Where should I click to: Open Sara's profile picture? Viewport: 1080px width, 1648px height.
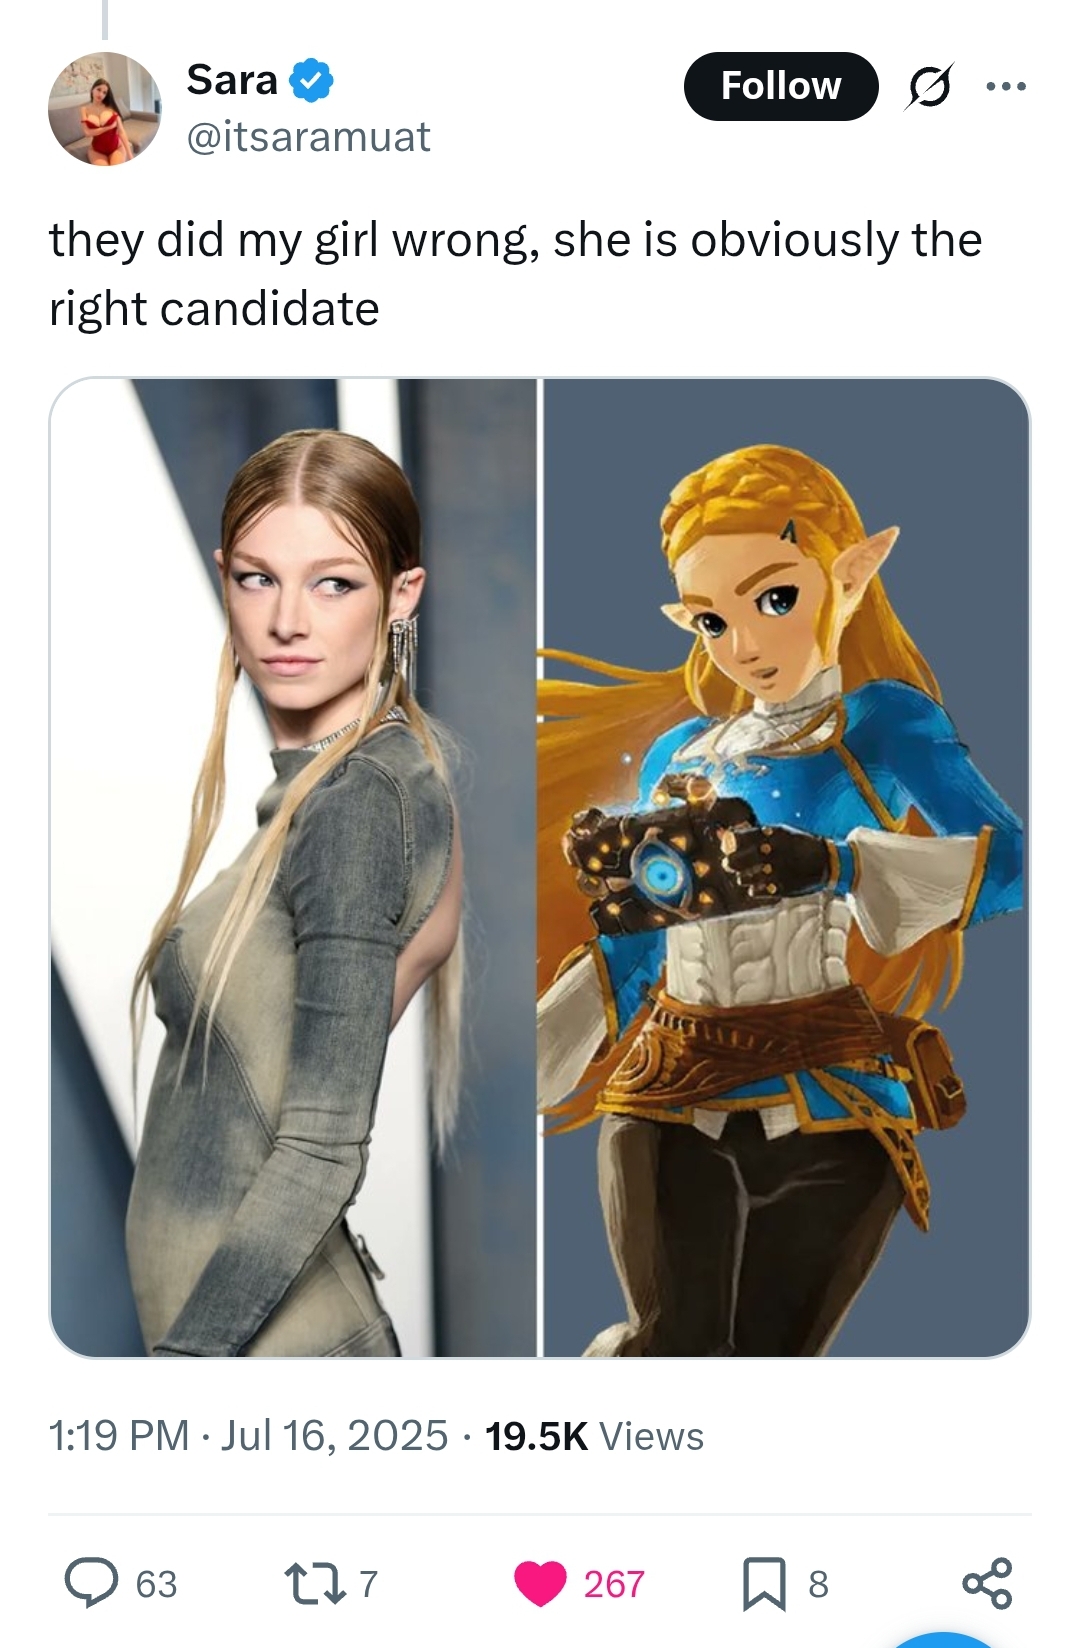pyautogui.click(x=105, y=109)
